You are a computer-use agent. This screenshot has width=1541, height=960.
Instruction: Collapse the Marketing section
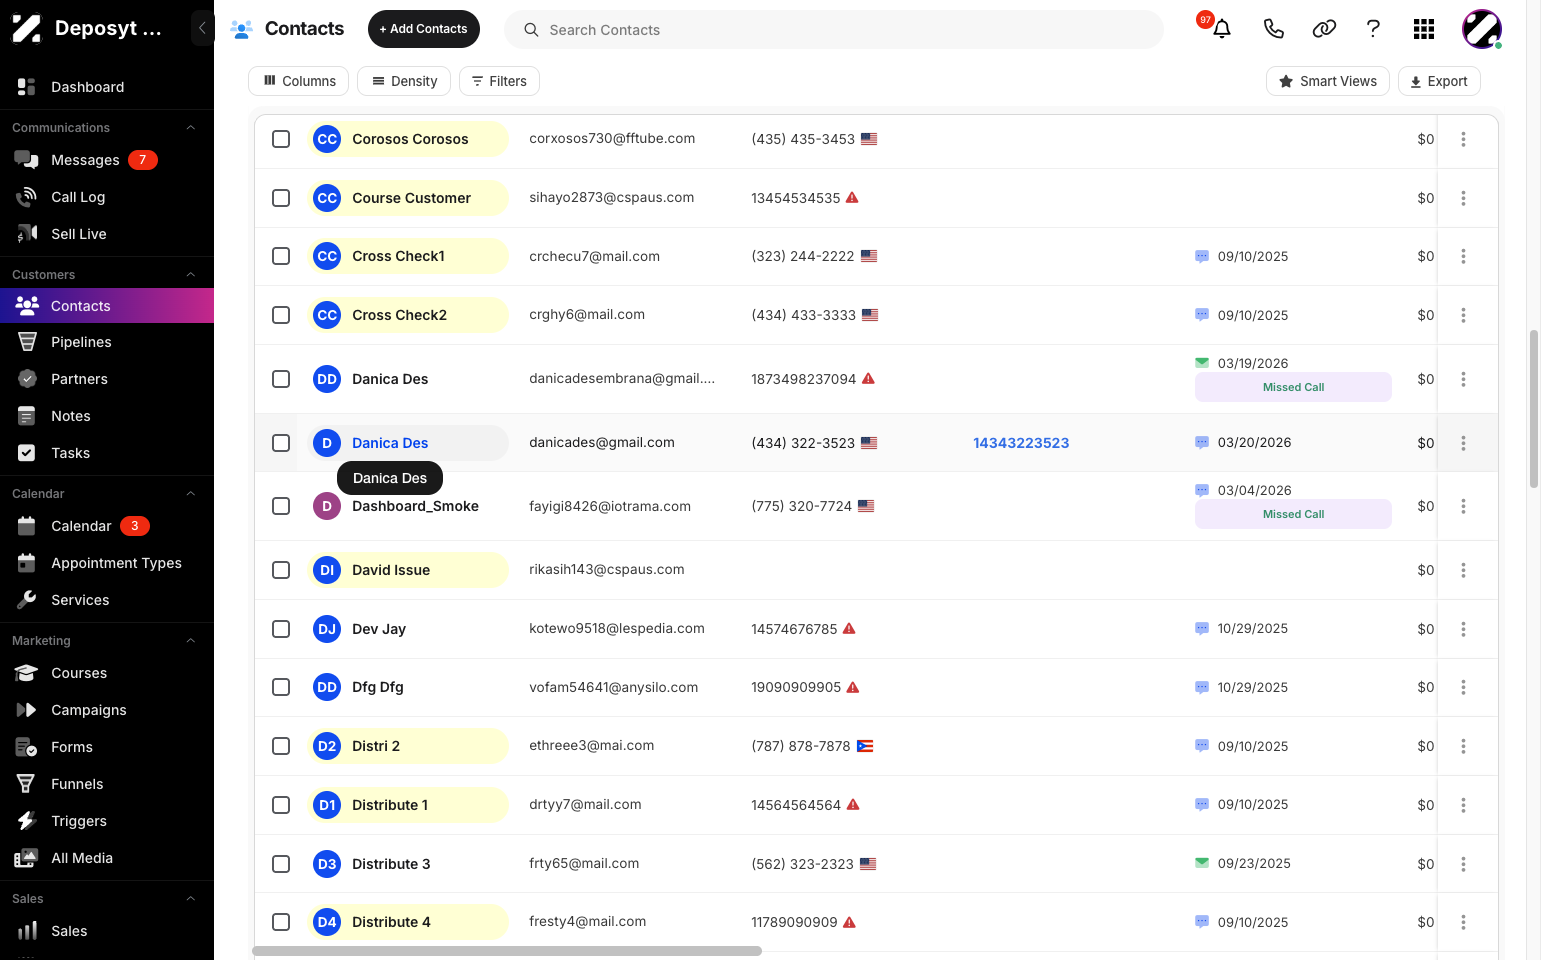(x=190, y=641)
